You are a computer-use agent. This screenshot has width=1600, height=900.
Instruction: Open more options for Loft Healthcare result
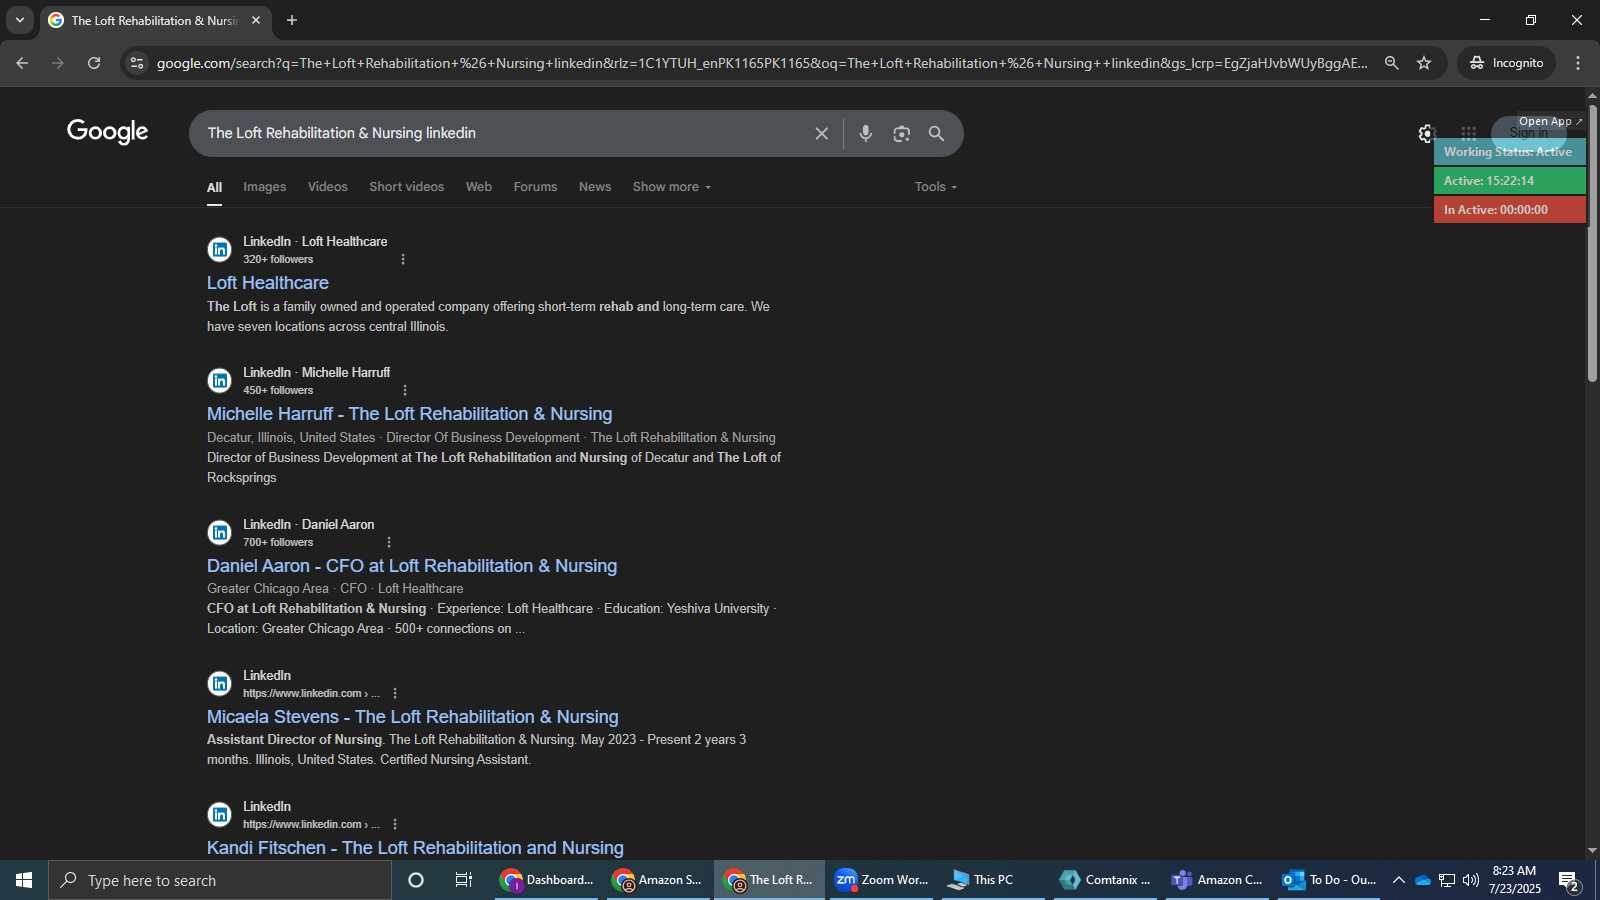[x=403, y=259]
